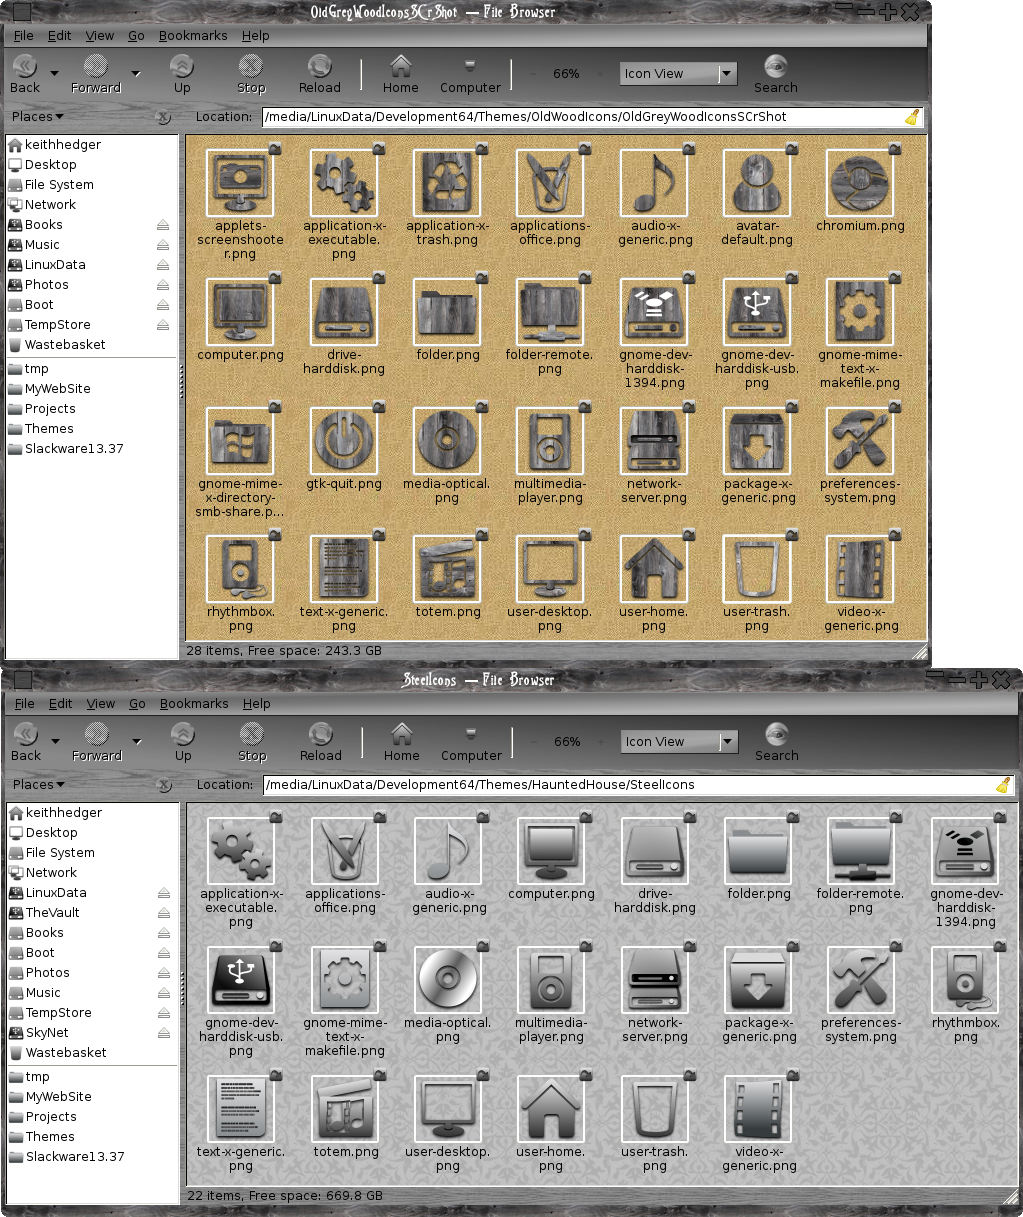1023x1217 pixels.
Task: Select steel totem.png in bottom window
Action: 345,1109
